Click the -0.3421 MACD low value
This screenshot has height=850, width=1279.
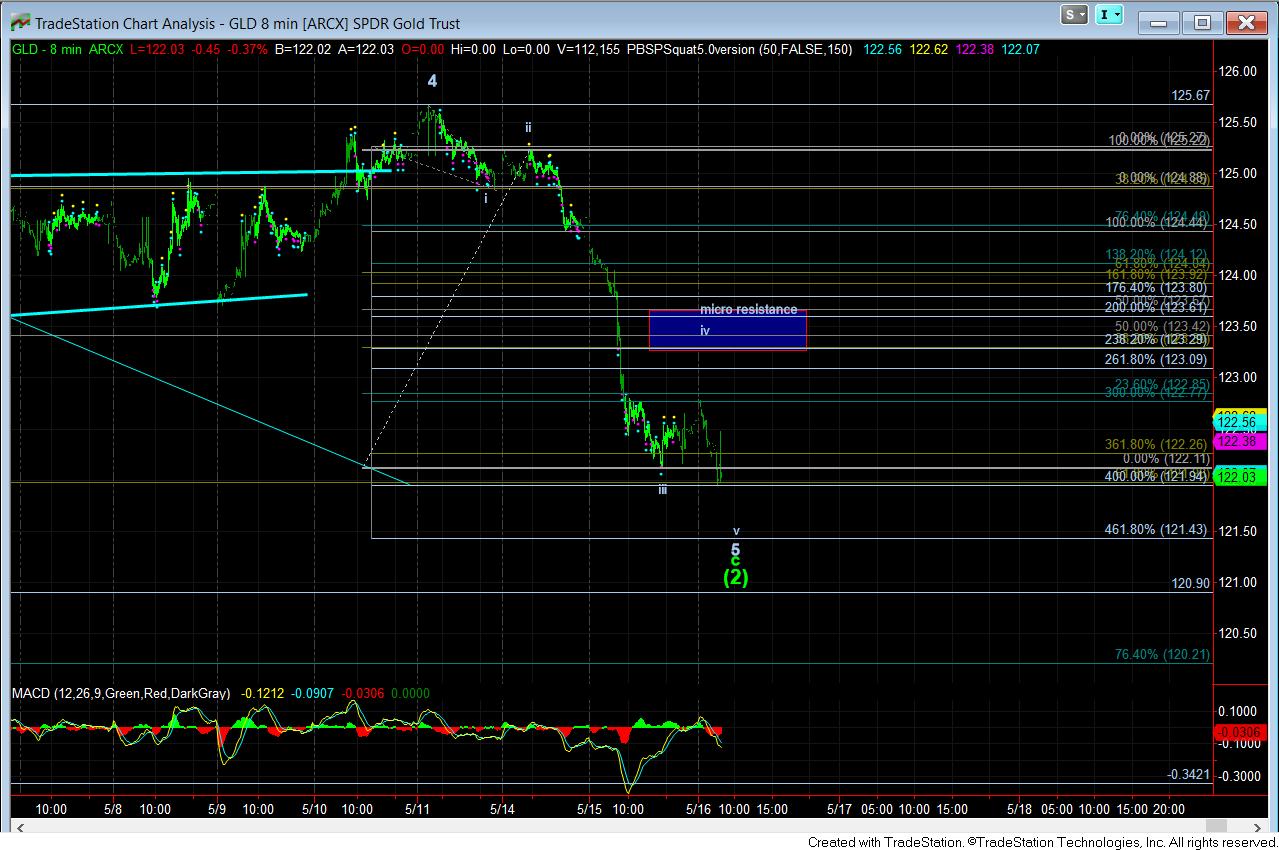1188,774
